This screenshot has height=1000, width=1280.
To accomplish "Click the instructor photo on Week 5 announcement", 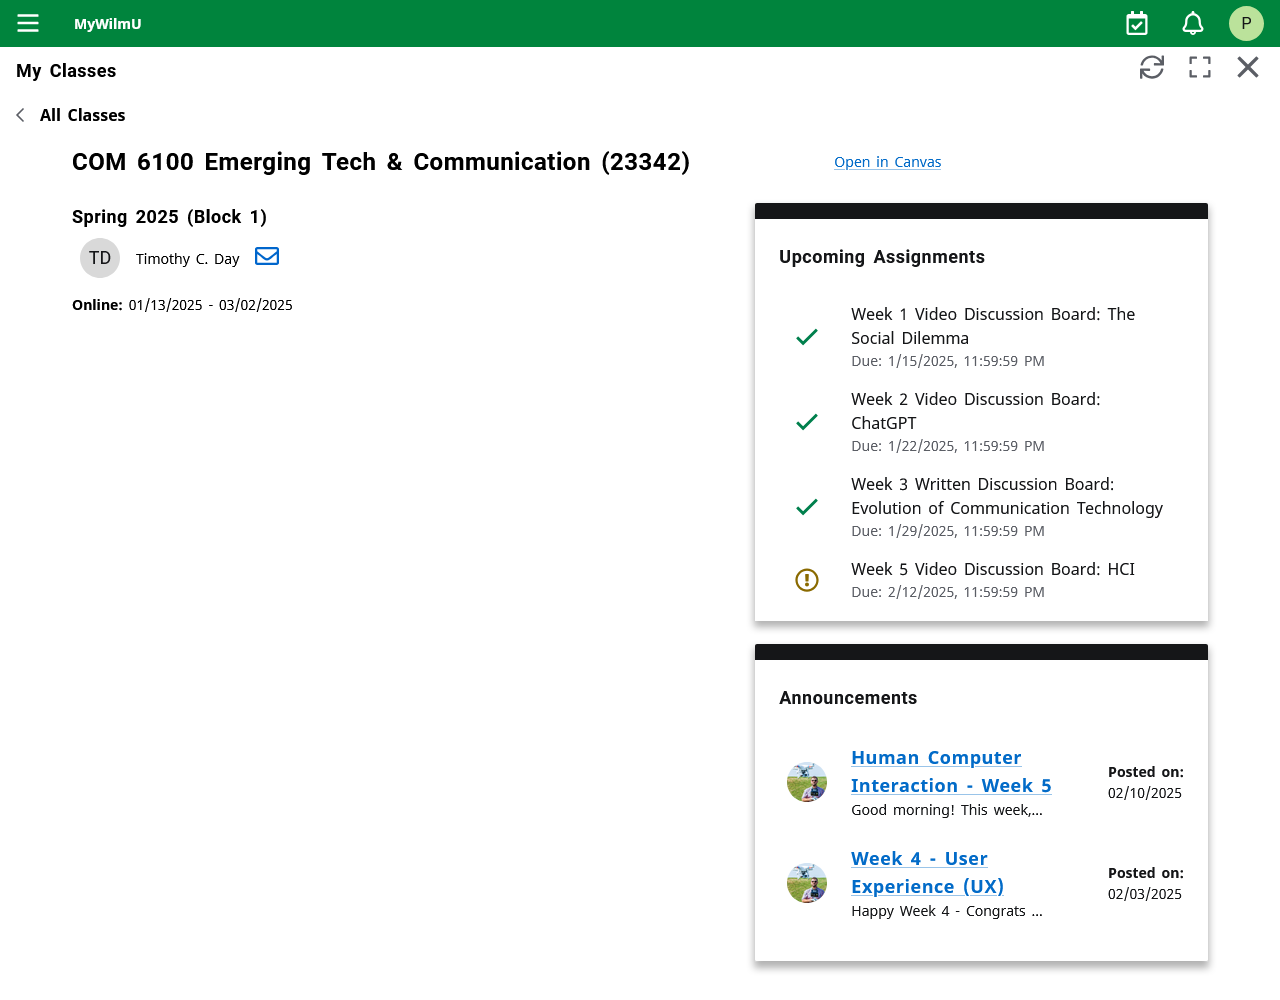I will [x=807, y=781].
